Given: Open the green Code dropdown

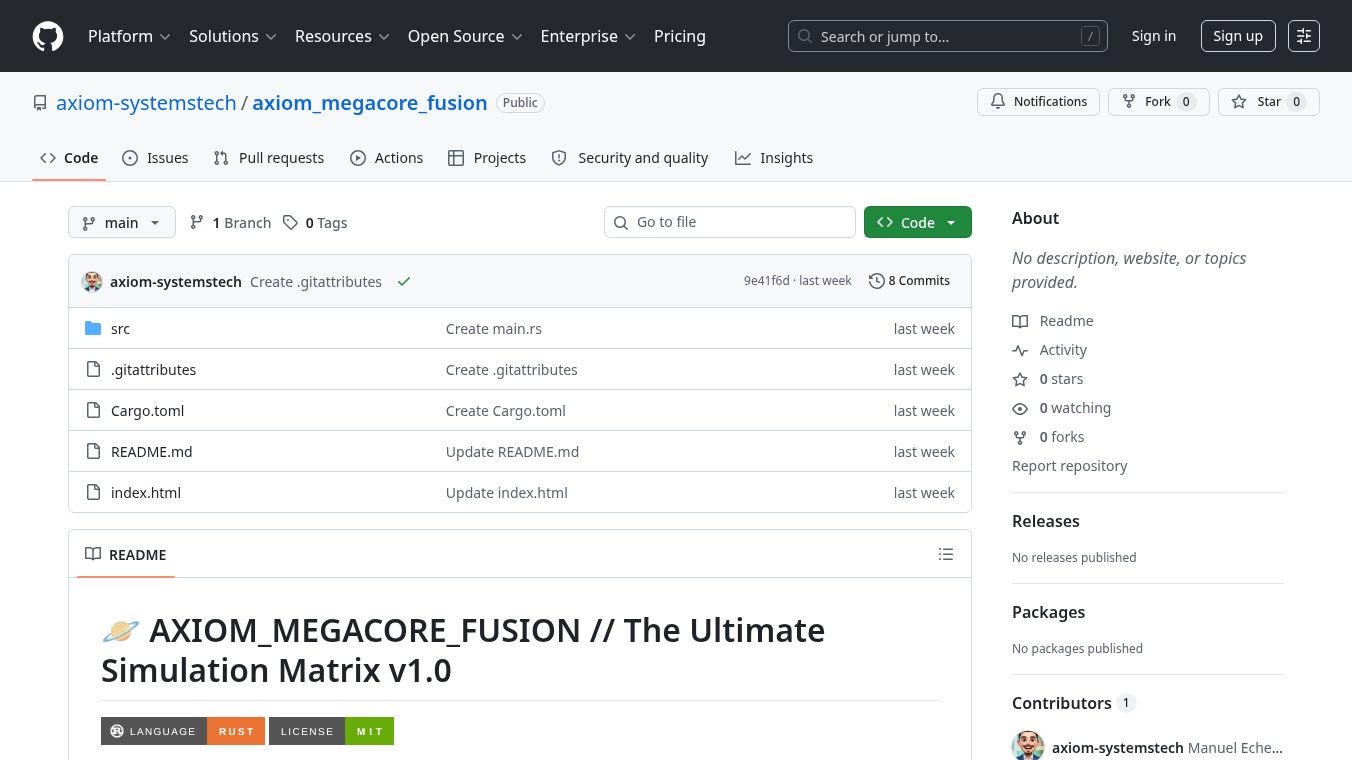Looking at the screenshot, I should tap(918, 222).
